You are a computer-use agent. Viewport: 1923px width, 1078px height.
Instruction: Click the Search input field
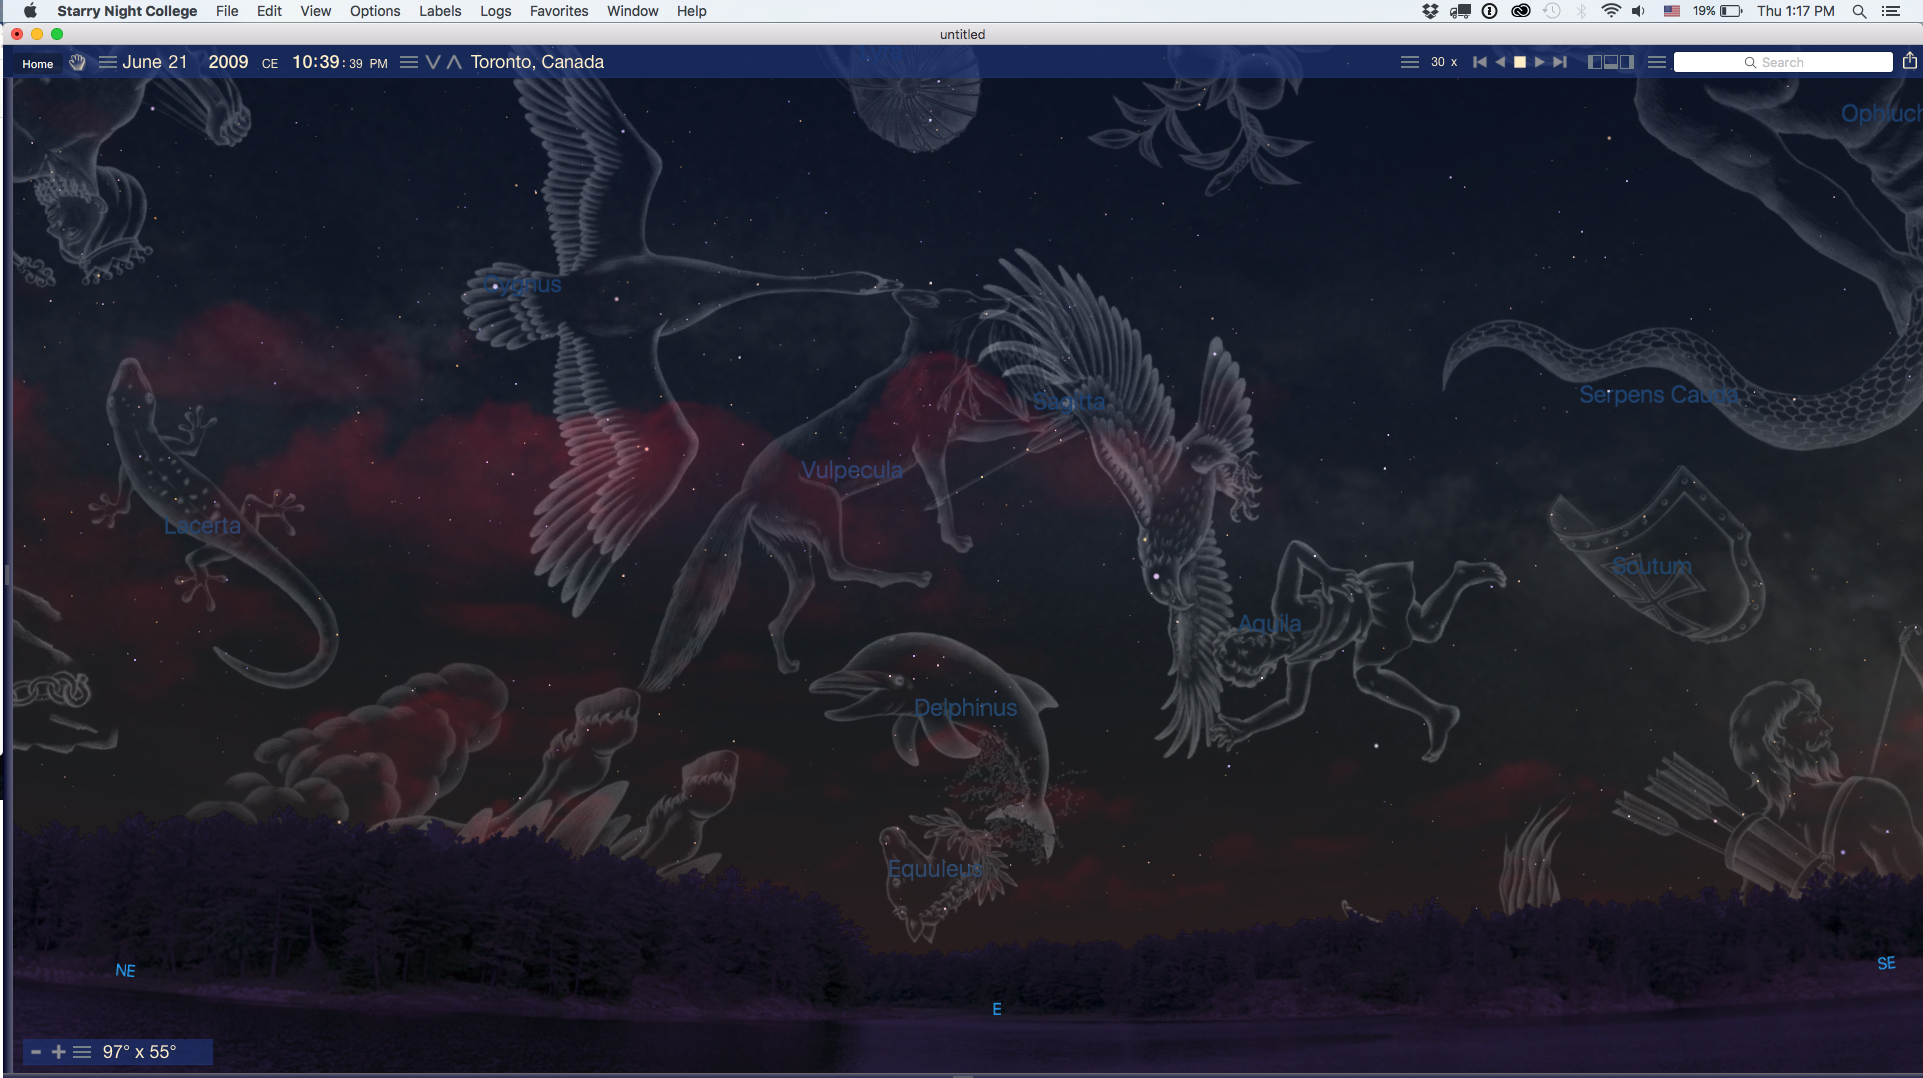click(x=1782, y=62)
